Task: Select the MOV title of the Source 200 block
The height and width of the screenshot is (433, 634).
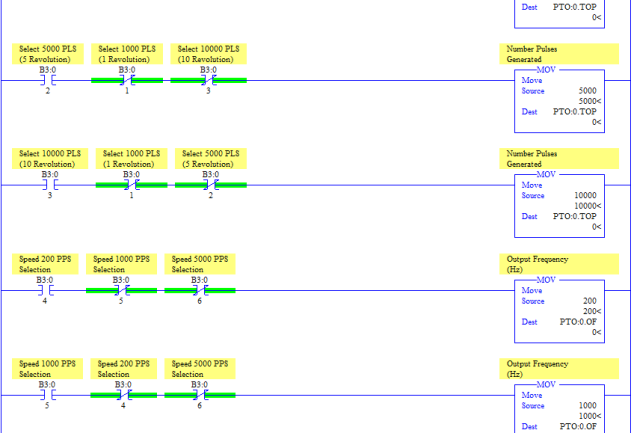Action: (546, 280)
